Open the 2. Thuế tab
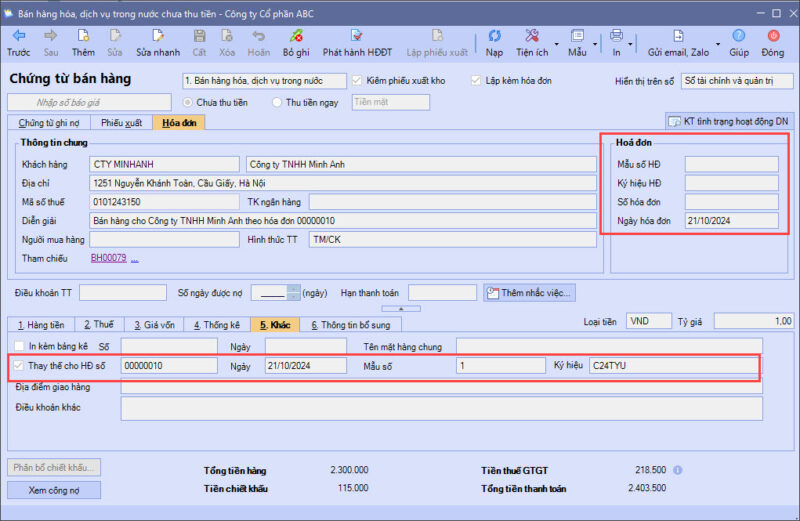Screen dimensions: 800x521 coord(99,325)
